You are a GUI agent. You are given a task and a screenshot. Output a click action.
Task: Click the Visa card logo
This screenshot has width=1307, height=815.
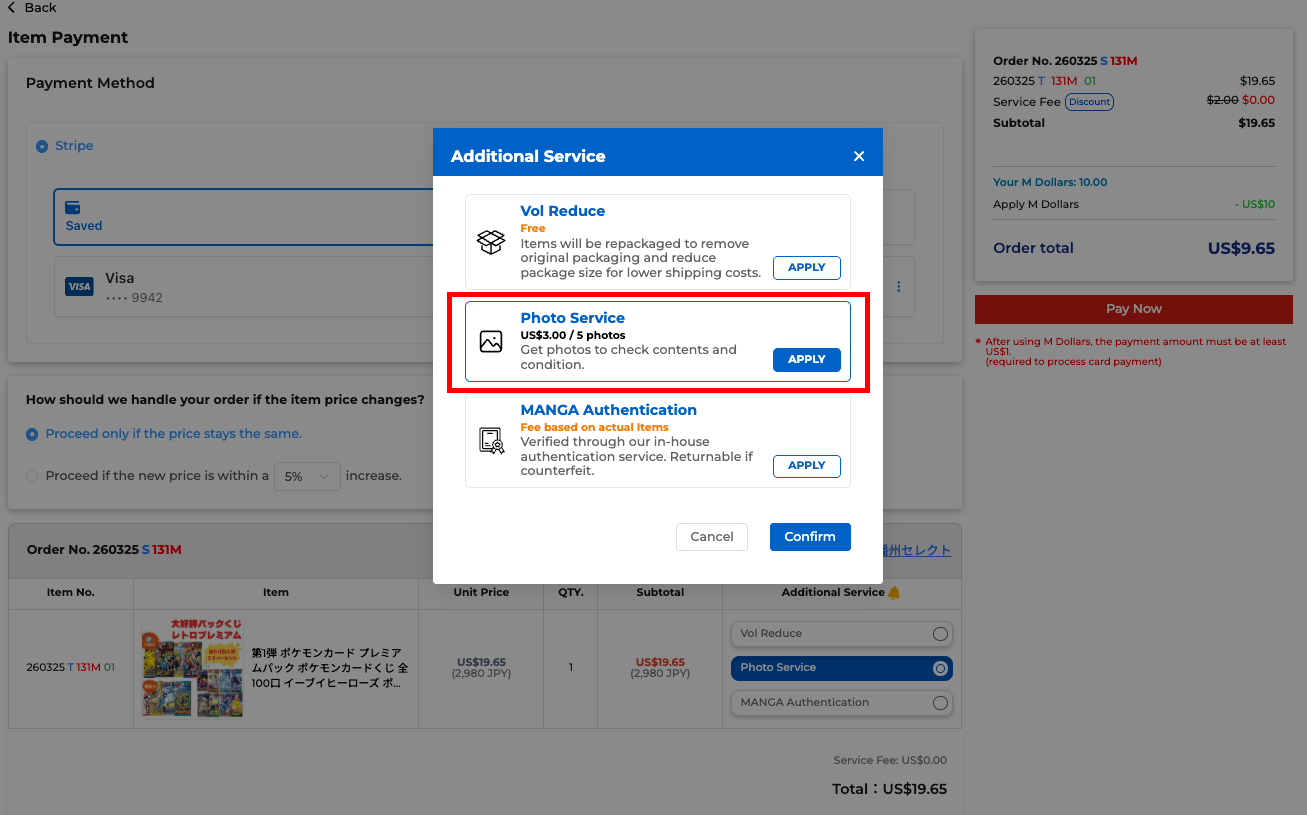(79, 287)
